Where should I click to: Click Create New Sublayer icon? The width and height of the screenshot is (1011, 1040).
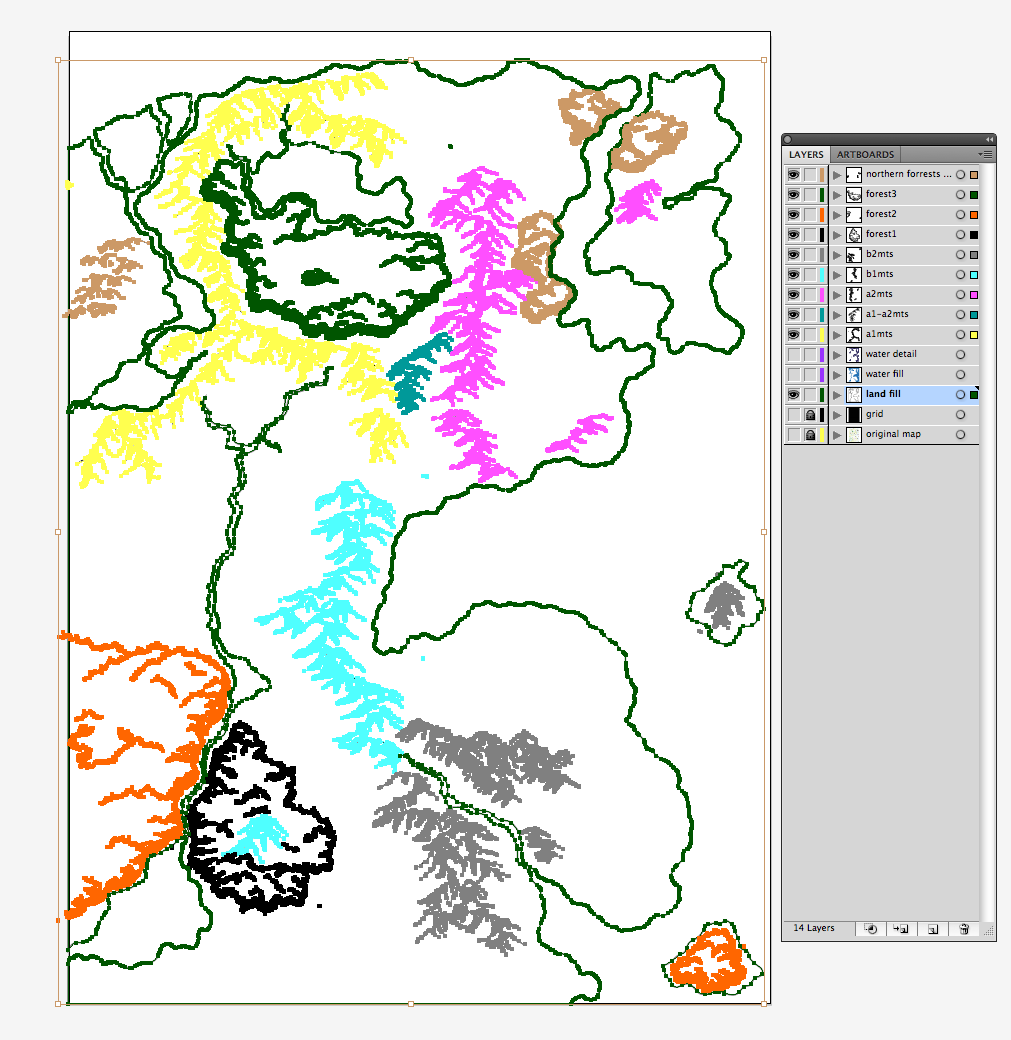pyautogui.click(x=901, y=929)
